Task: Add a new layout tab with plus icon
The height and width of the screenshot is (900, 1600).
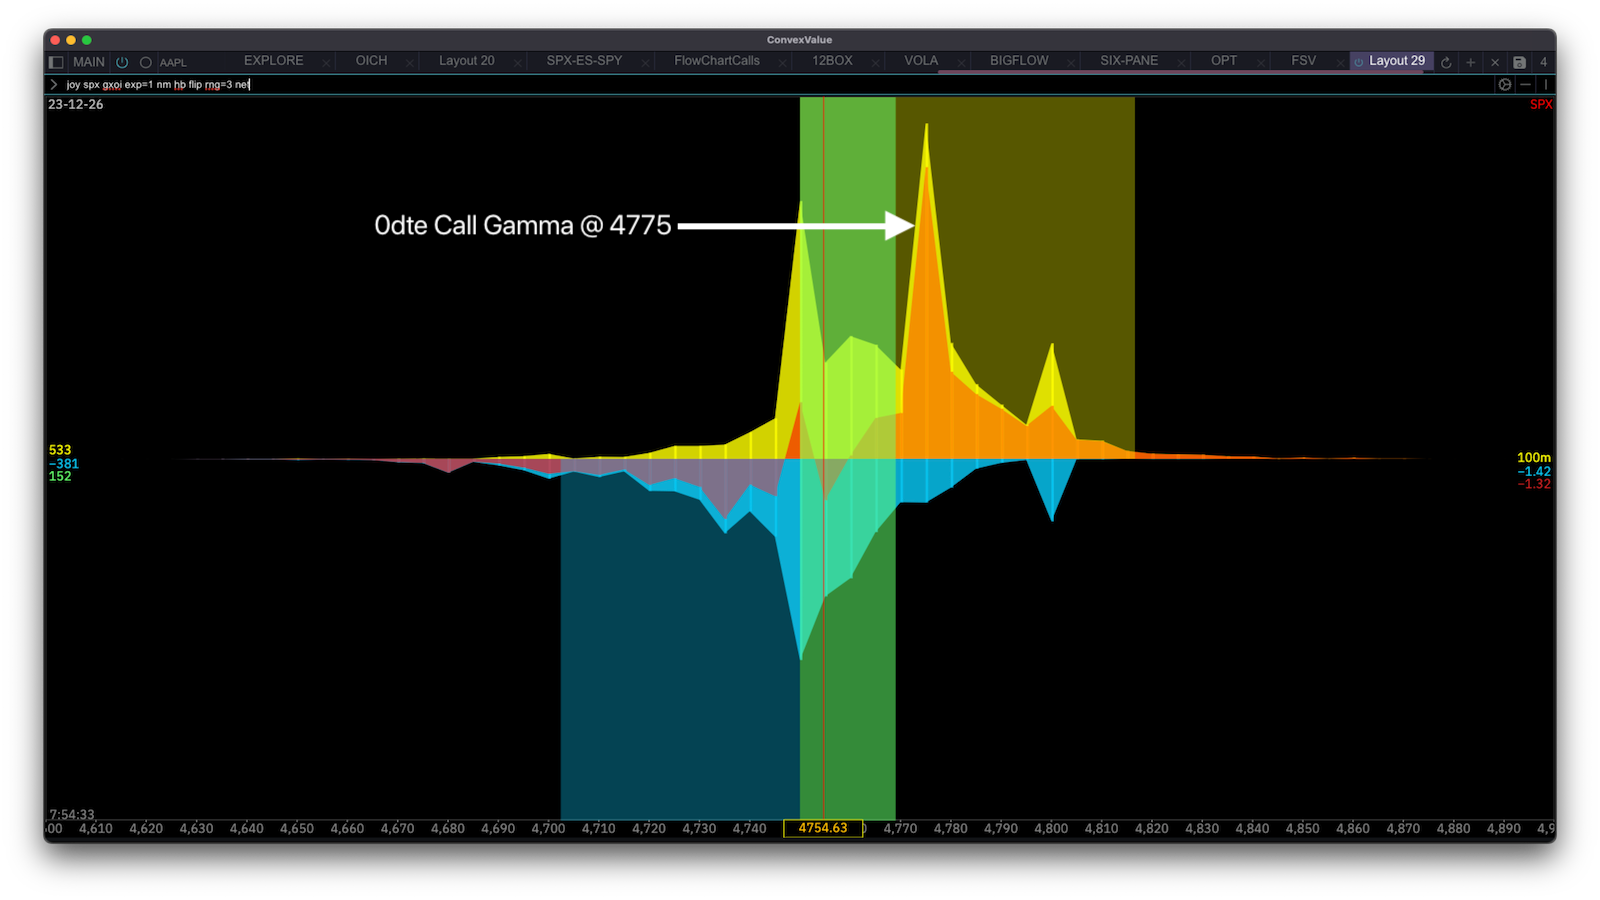Action: [1470, 62]
